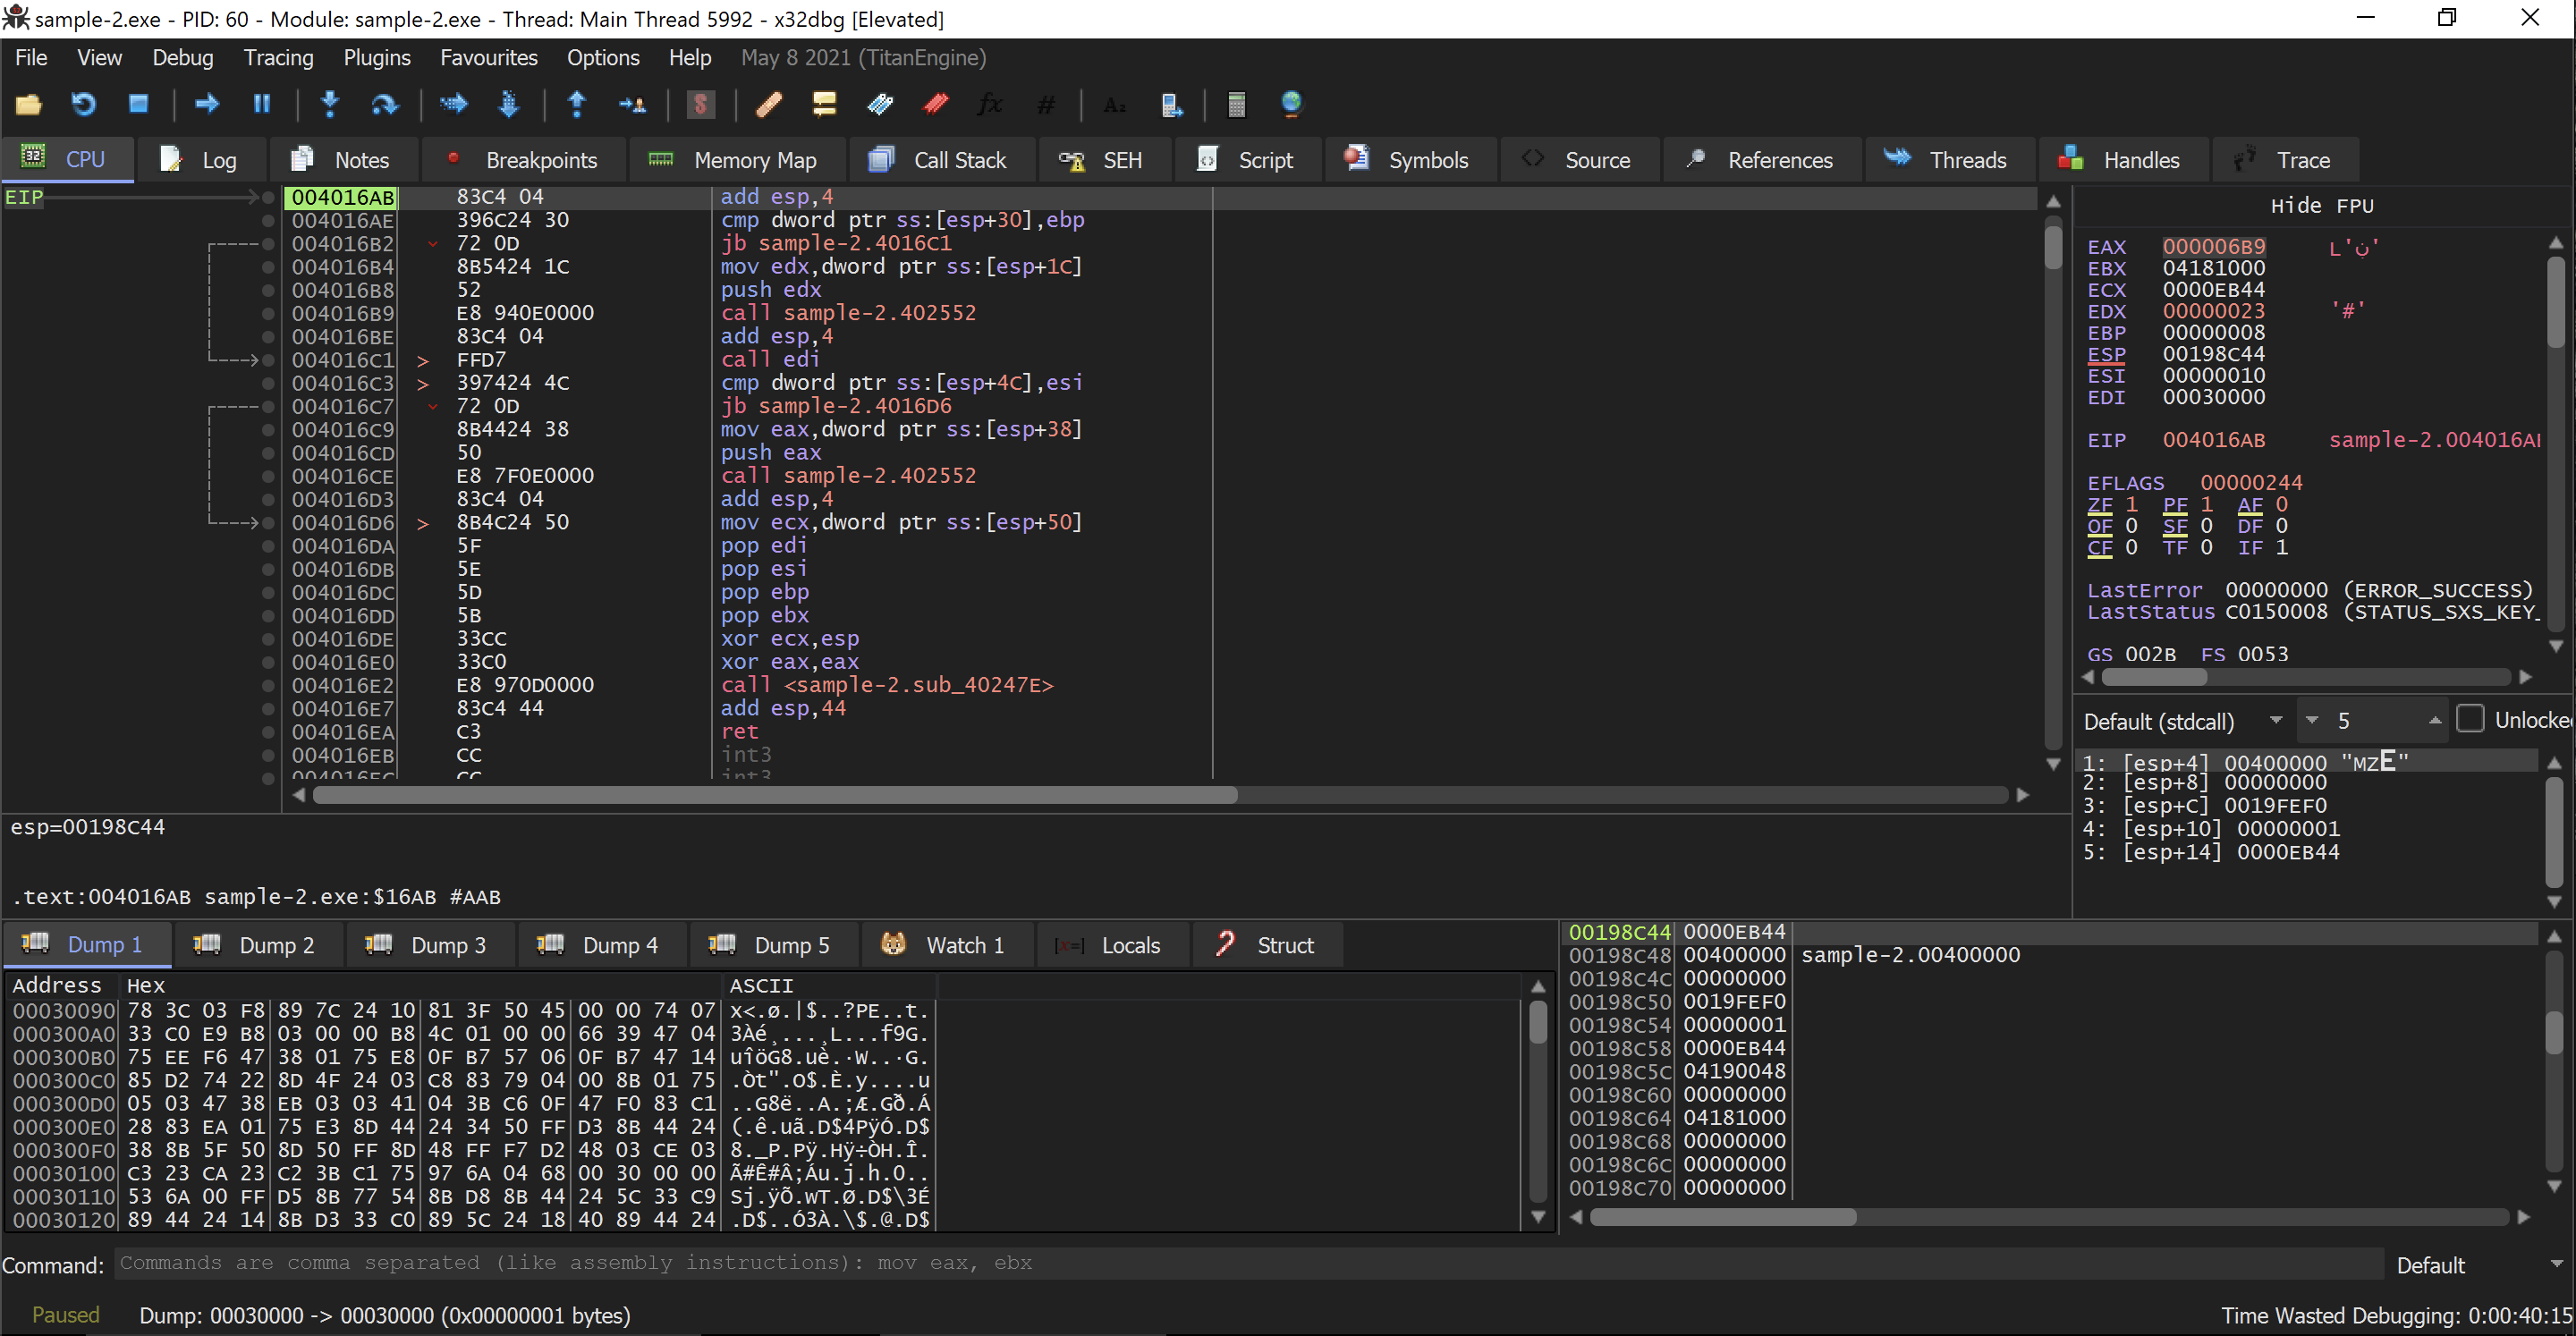Select the EAX register value 000006B9

tap(2214, 247)
